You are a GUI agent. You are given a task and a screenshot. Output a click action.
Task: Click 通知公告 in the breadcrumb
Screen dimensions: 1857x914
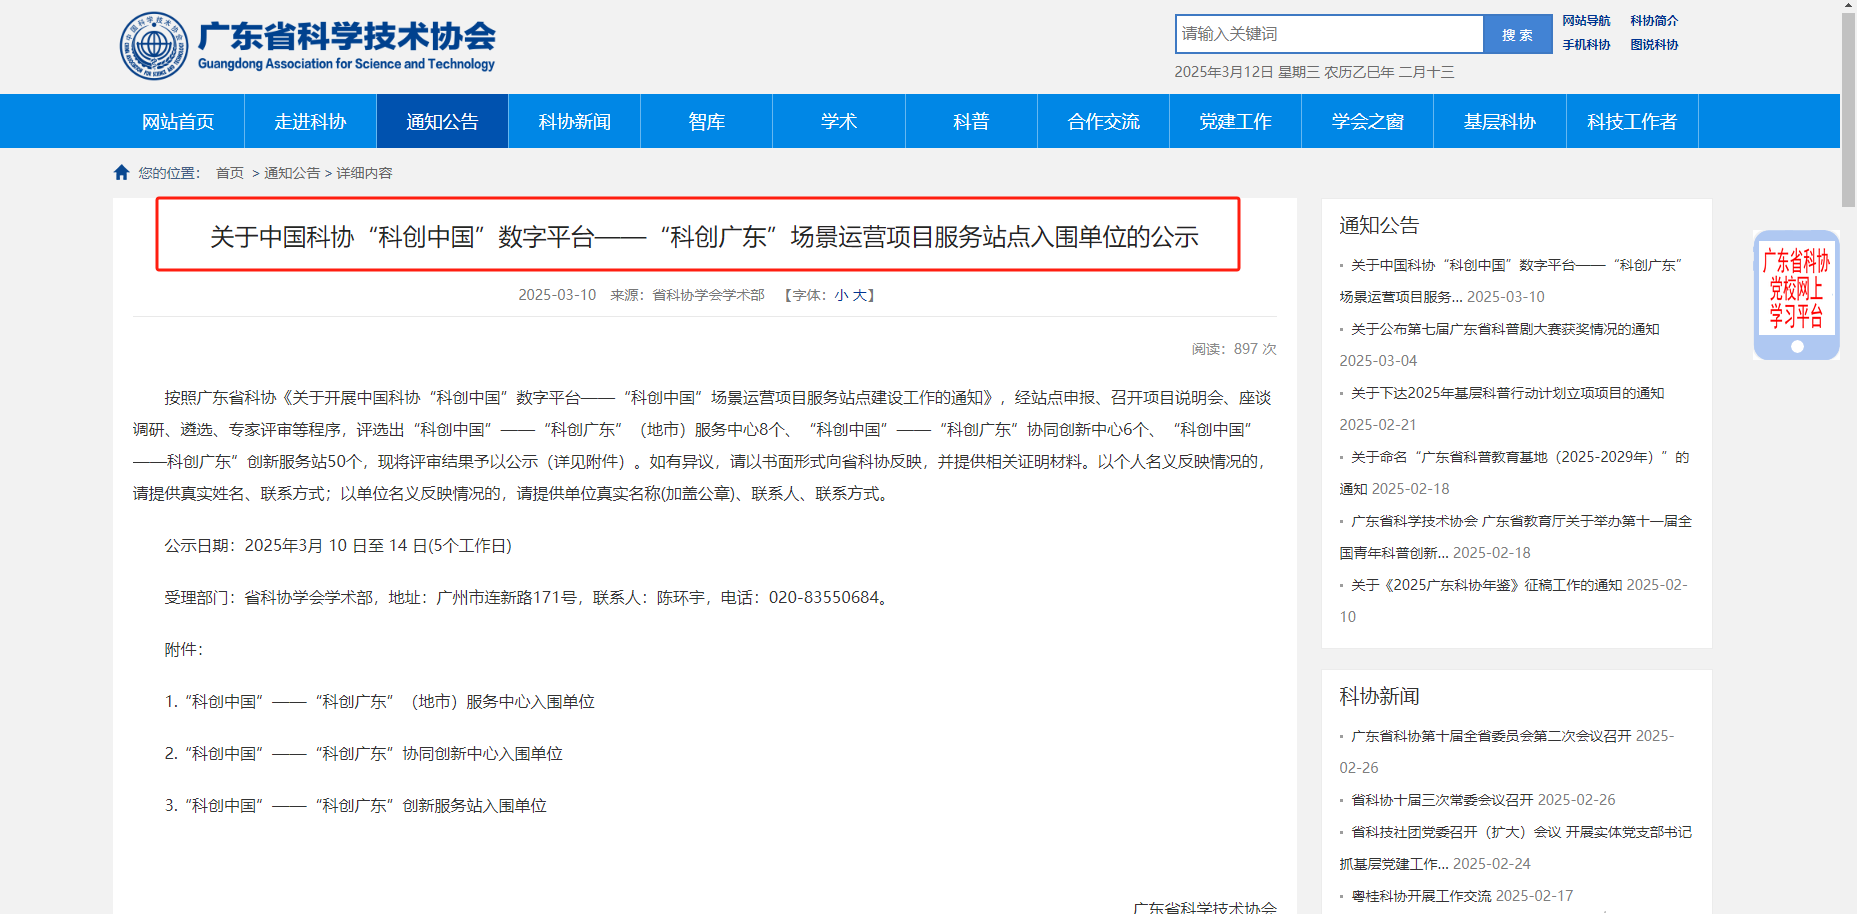292,173
